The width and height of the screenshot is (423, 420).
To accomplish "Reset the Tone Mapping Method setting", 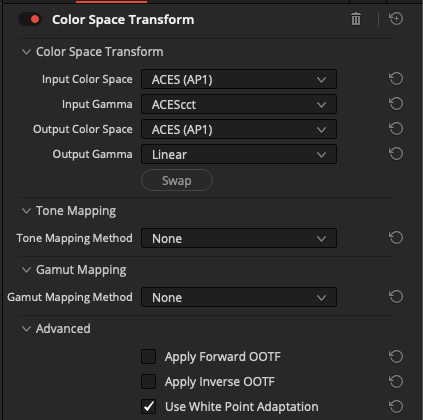I will coord(396,238).
